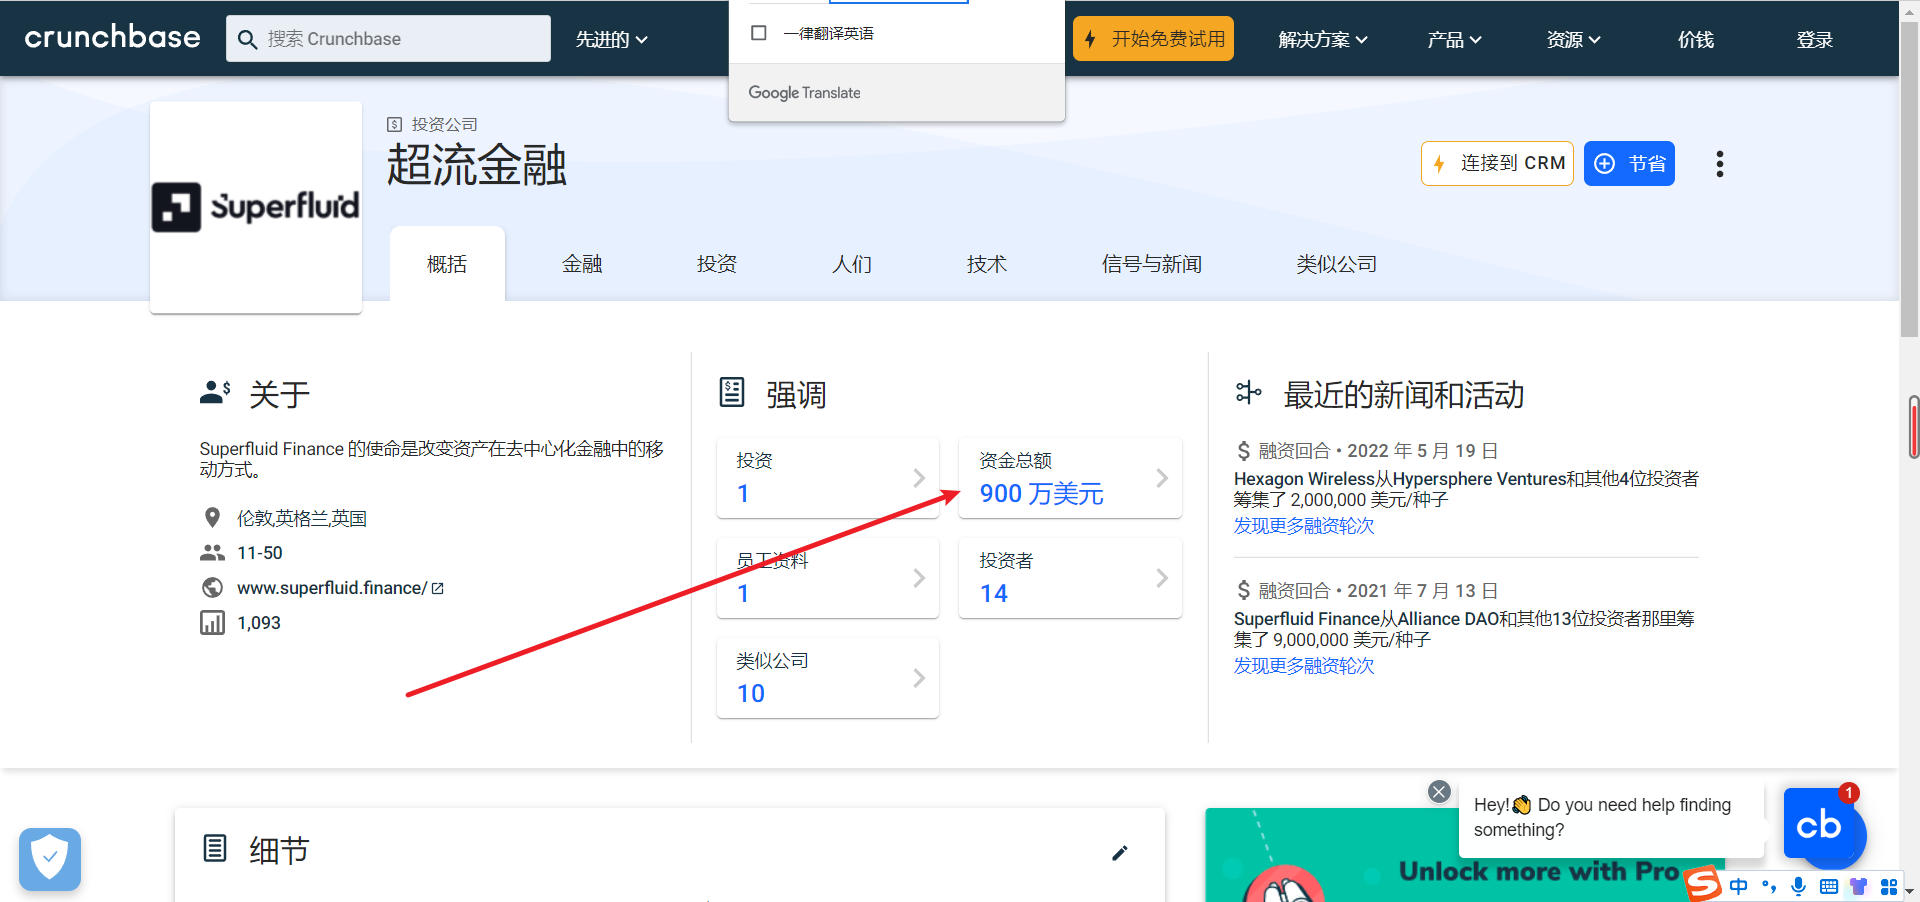Click the search magnifier icon

click(247, 39)
